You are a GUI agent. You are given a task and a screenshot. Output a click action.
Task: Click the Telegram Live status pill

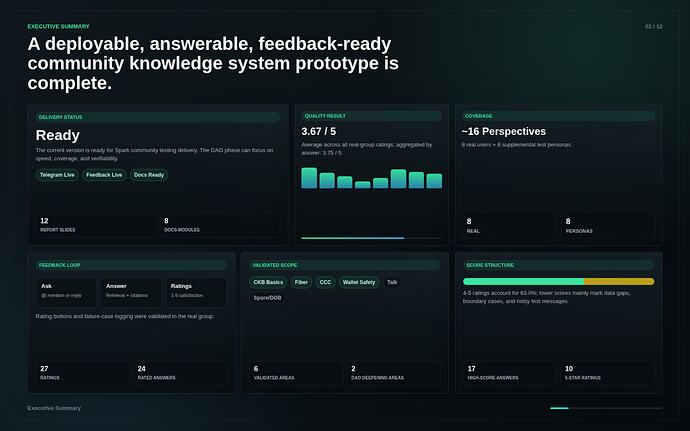pos(57,175)
